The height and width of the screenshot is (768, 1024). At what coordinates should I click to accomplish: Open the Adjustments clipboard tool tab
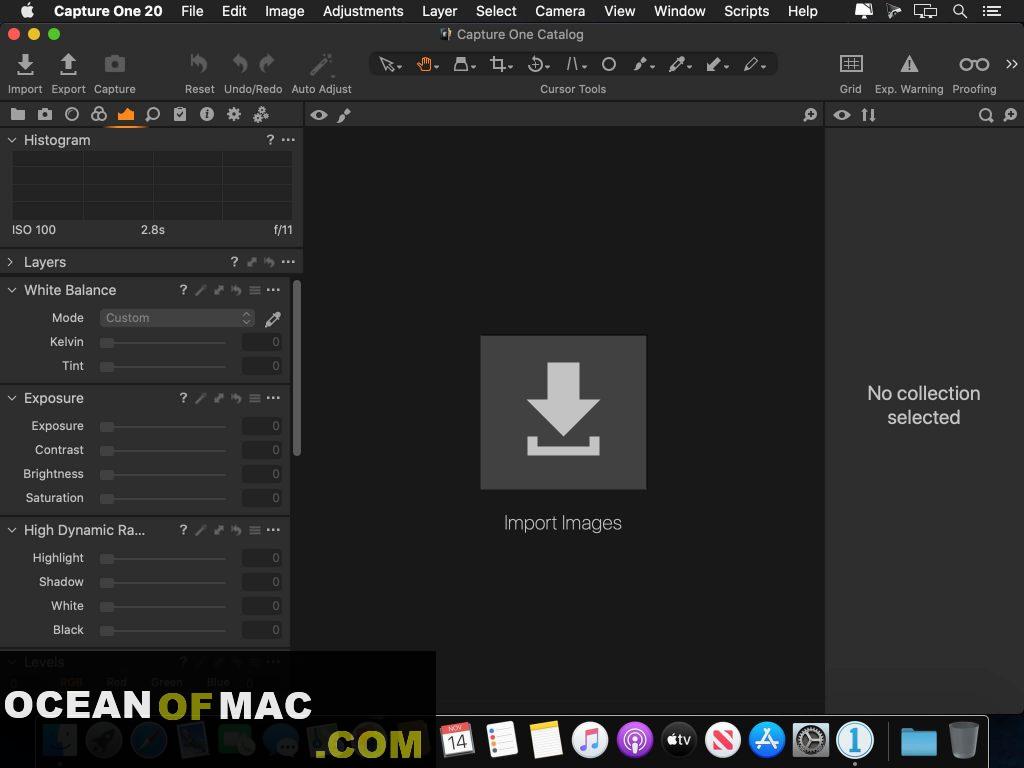(180, 115)
